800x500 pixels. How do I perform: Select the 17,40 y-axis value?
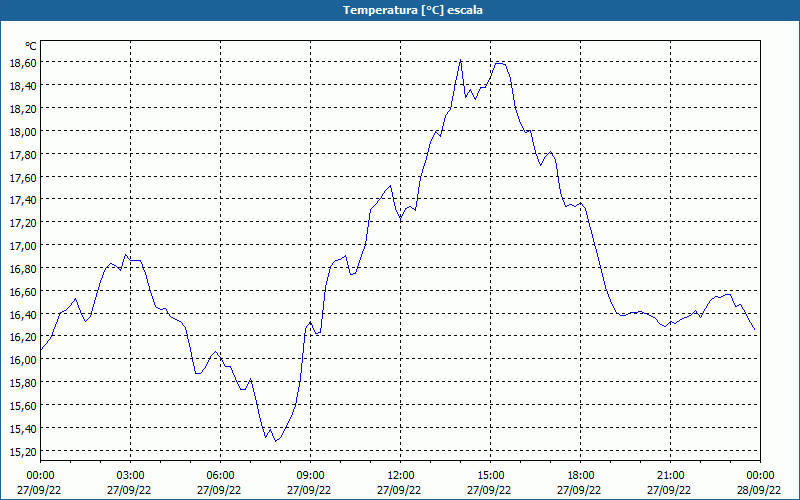(23, 200)
